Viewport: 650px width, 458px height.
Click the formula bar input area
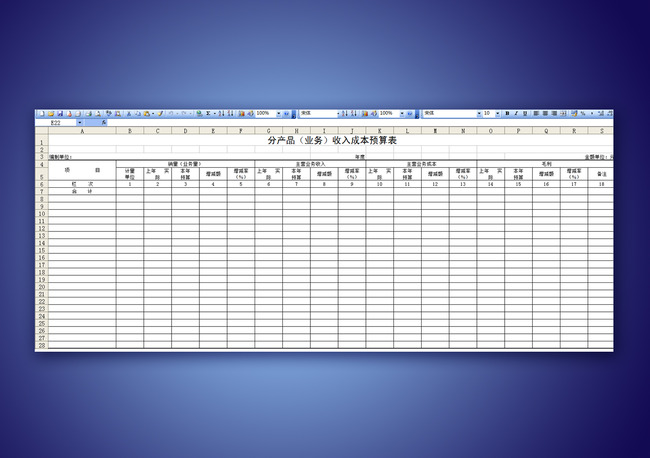pyautogui.click(x=360, y=123)
